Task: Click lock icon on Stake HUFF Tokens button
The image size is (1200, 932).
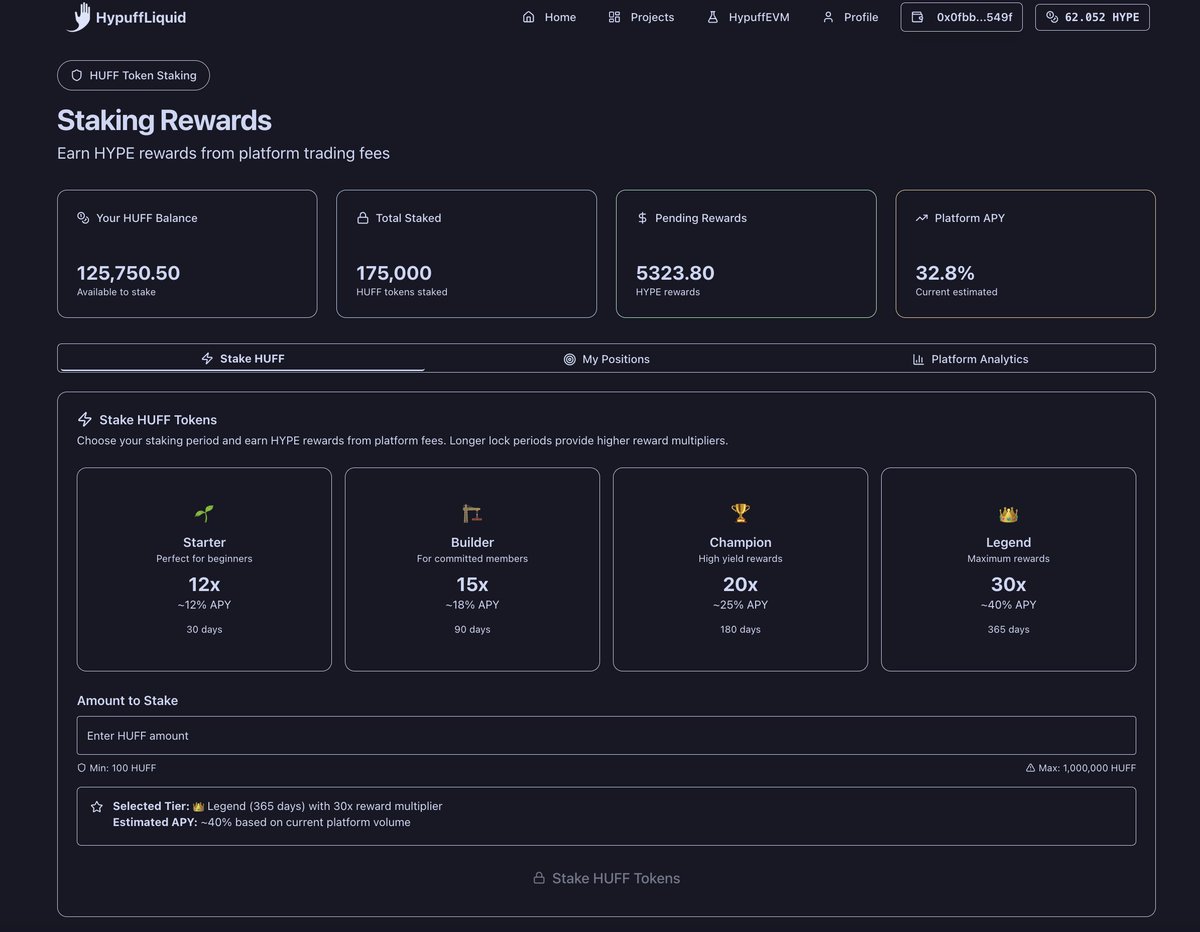Action: coord(539,878)
